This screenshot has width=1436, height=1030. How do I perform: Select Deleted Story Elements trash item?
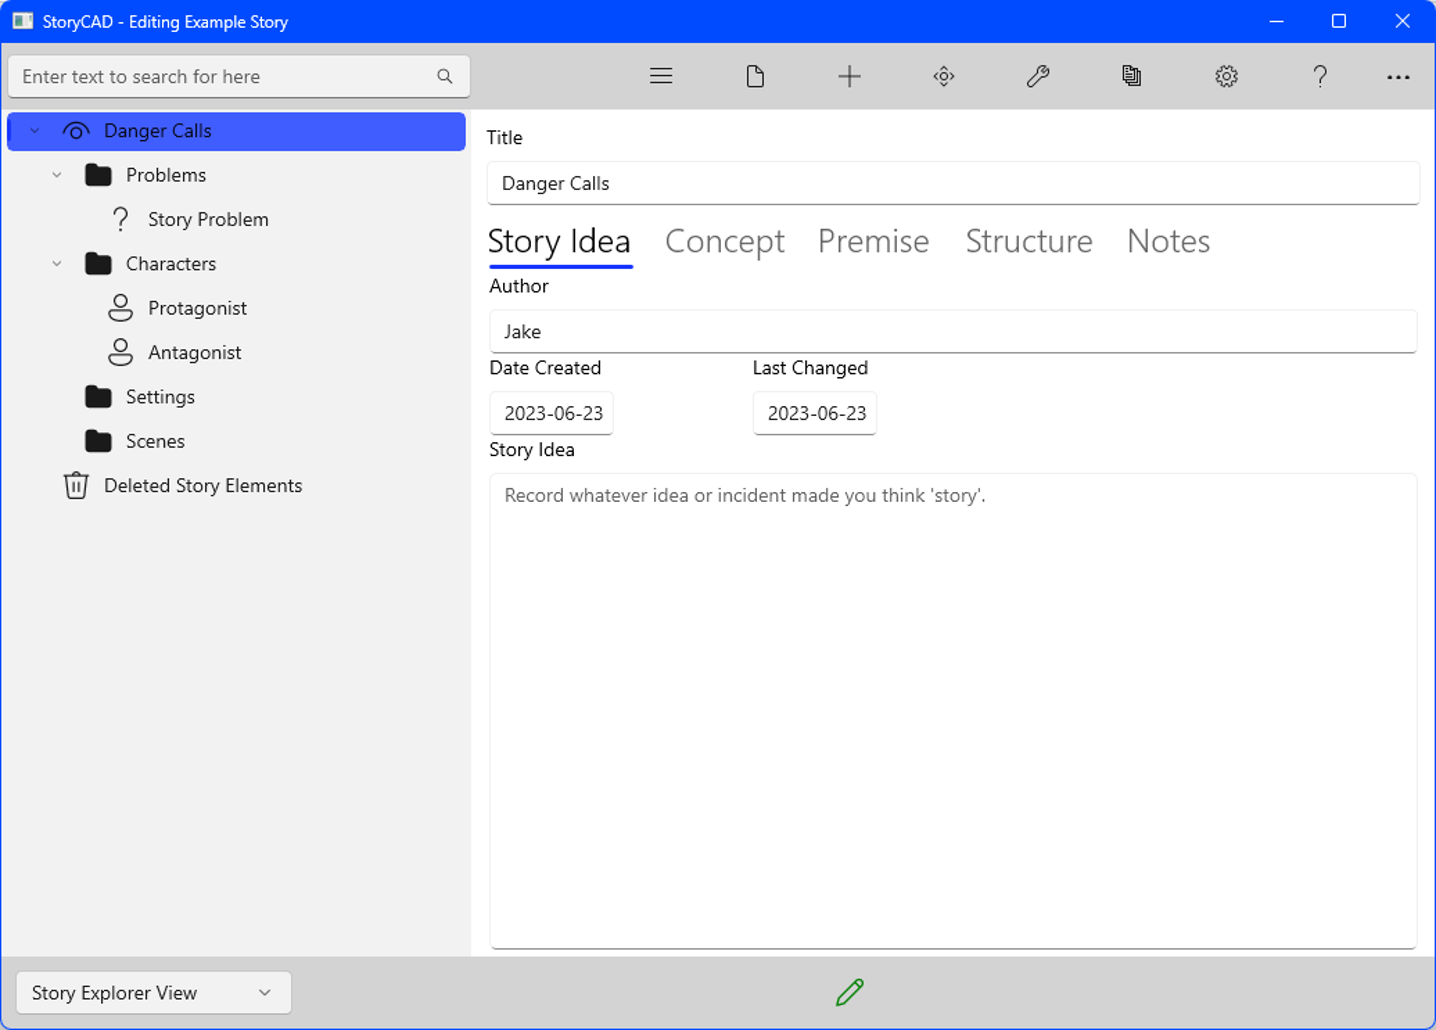point(202,485)
